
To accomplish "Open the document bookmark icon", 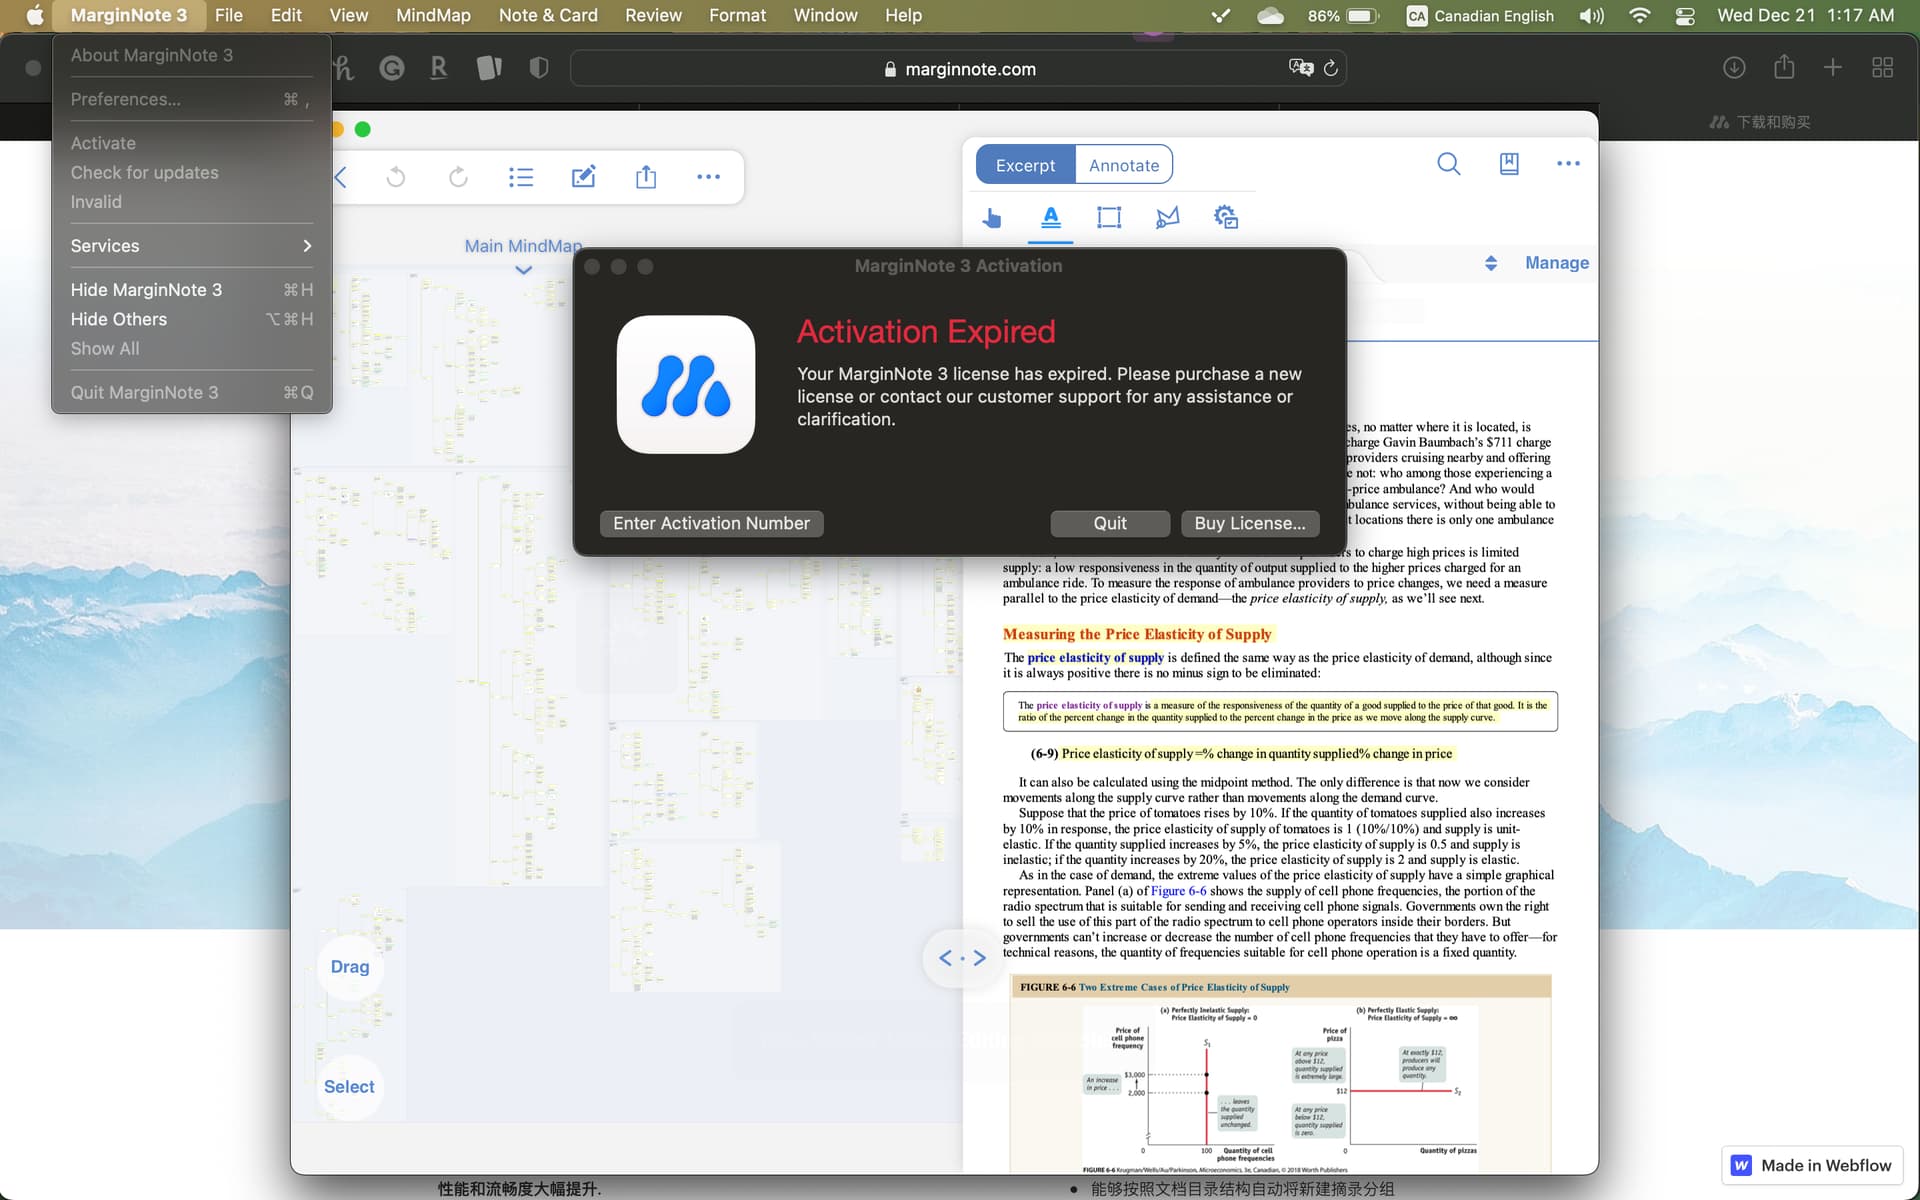I will 1509,164.
